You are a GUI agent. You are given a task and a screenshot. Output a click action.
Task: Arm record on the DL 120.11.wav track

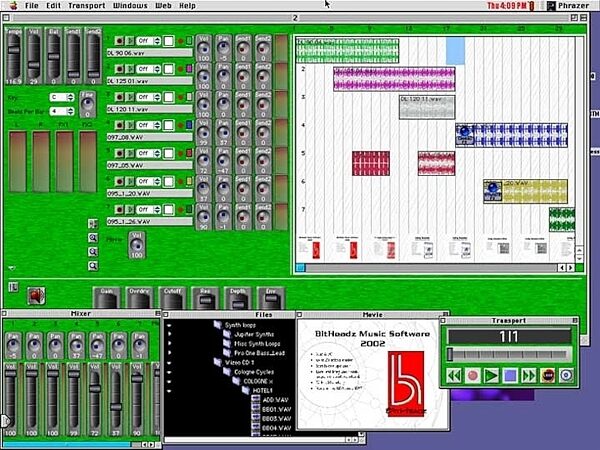point(119,97)
